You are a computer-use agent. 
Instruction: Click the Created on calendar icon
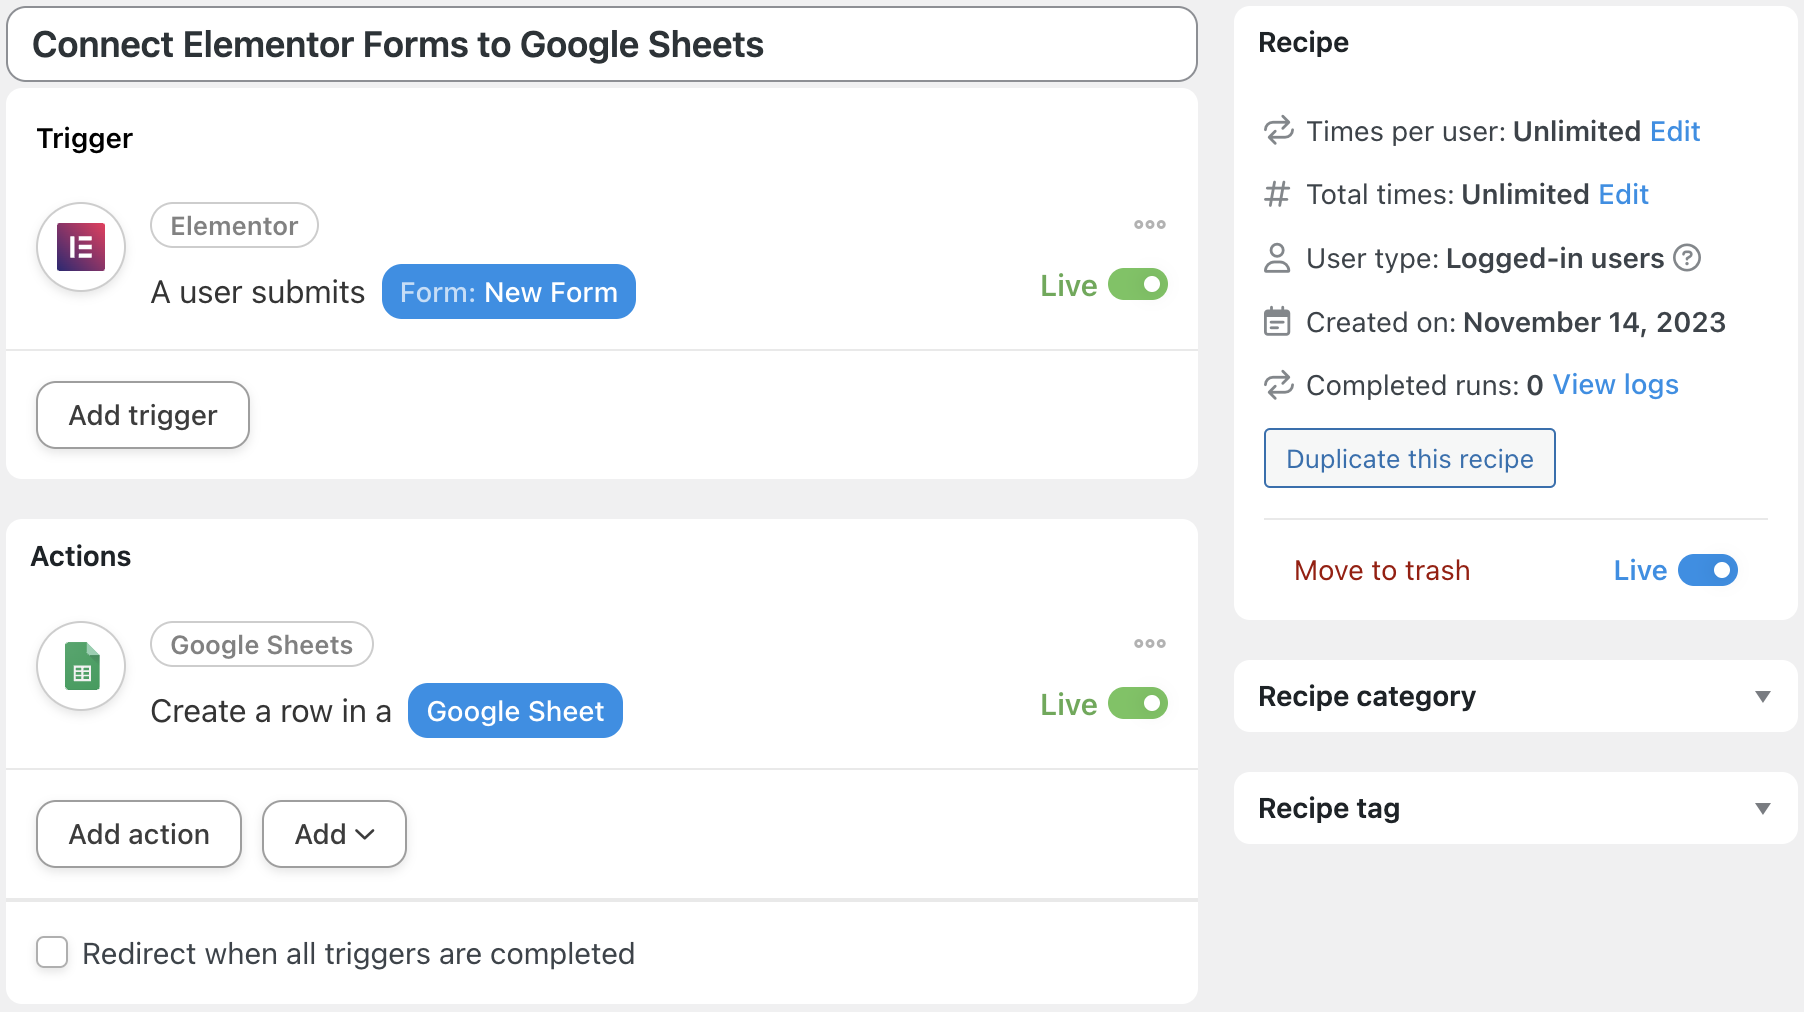[x=1277, y=322]
